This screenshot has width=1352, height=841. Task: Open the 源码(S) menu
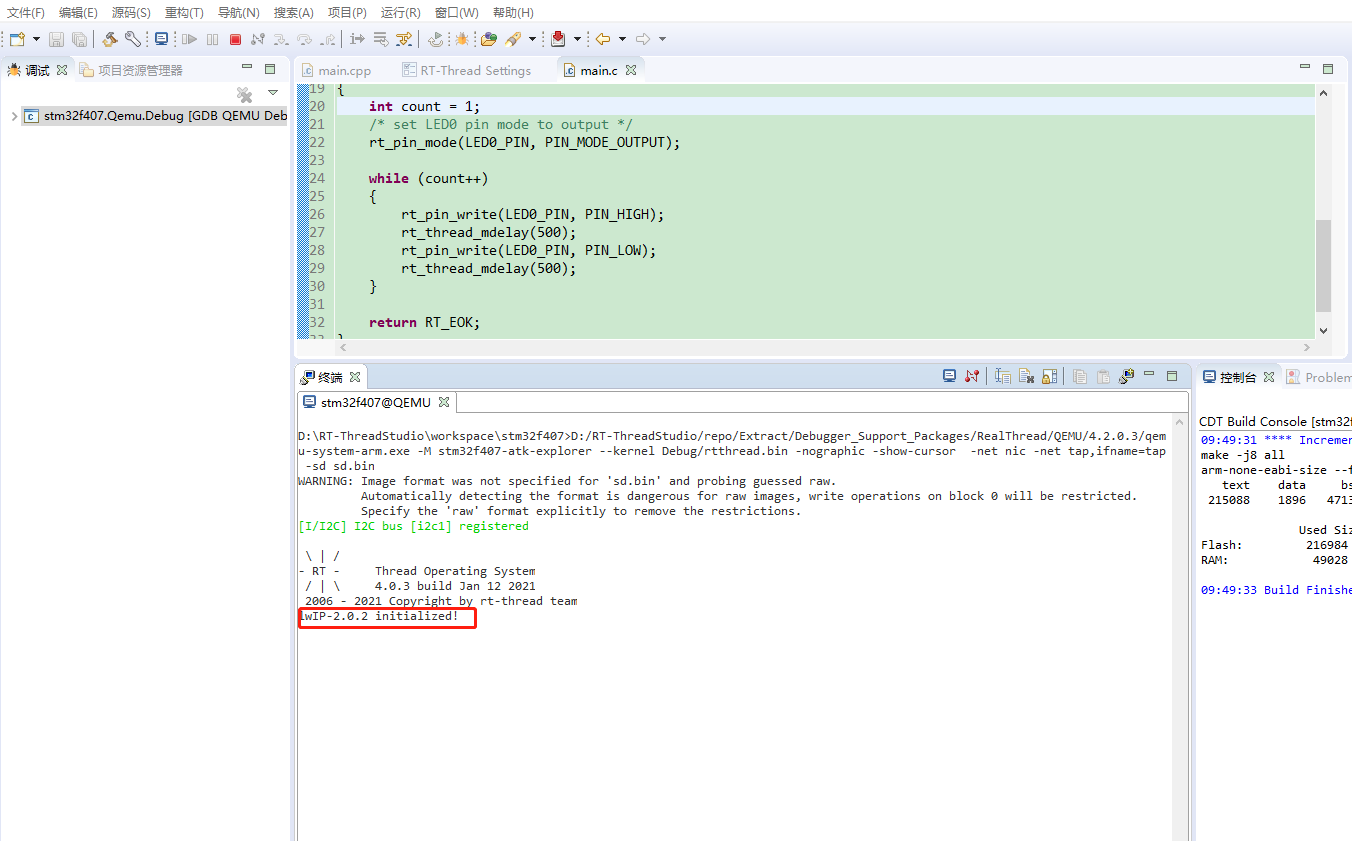coord(131,12)
